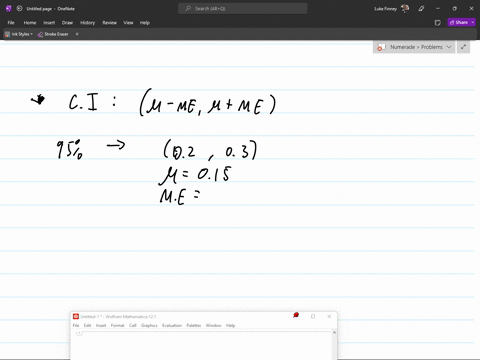Expand the Share dropdown arrow
Image resolution: width=480 pixels, height=360 pixels.
pyautogui.click(x=473, y=22)
